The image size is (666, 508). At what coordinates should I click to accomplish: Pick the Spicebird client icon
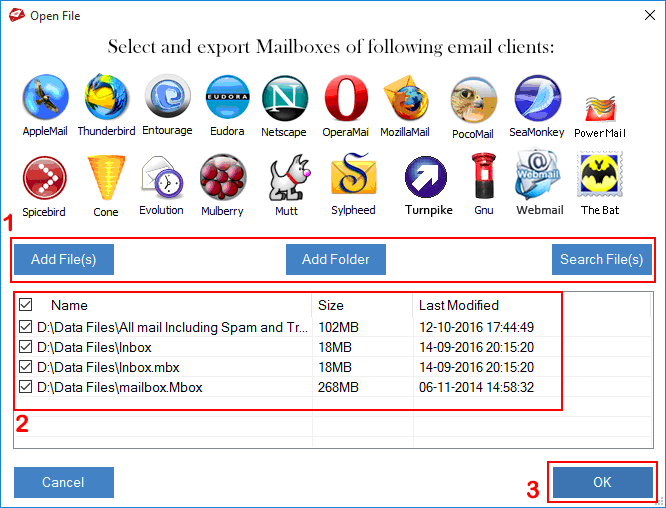click(x=45, y=178)
